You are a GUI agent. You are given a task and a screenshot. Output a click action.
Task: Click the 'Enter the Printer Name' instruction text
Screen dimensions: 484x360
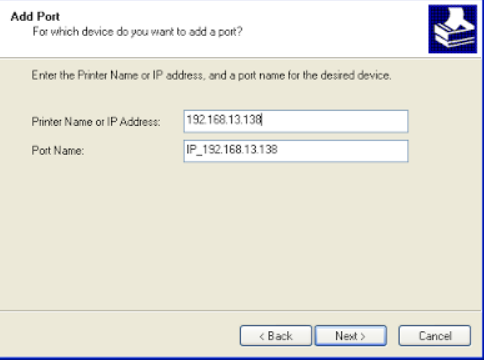(x=211, y=75)
